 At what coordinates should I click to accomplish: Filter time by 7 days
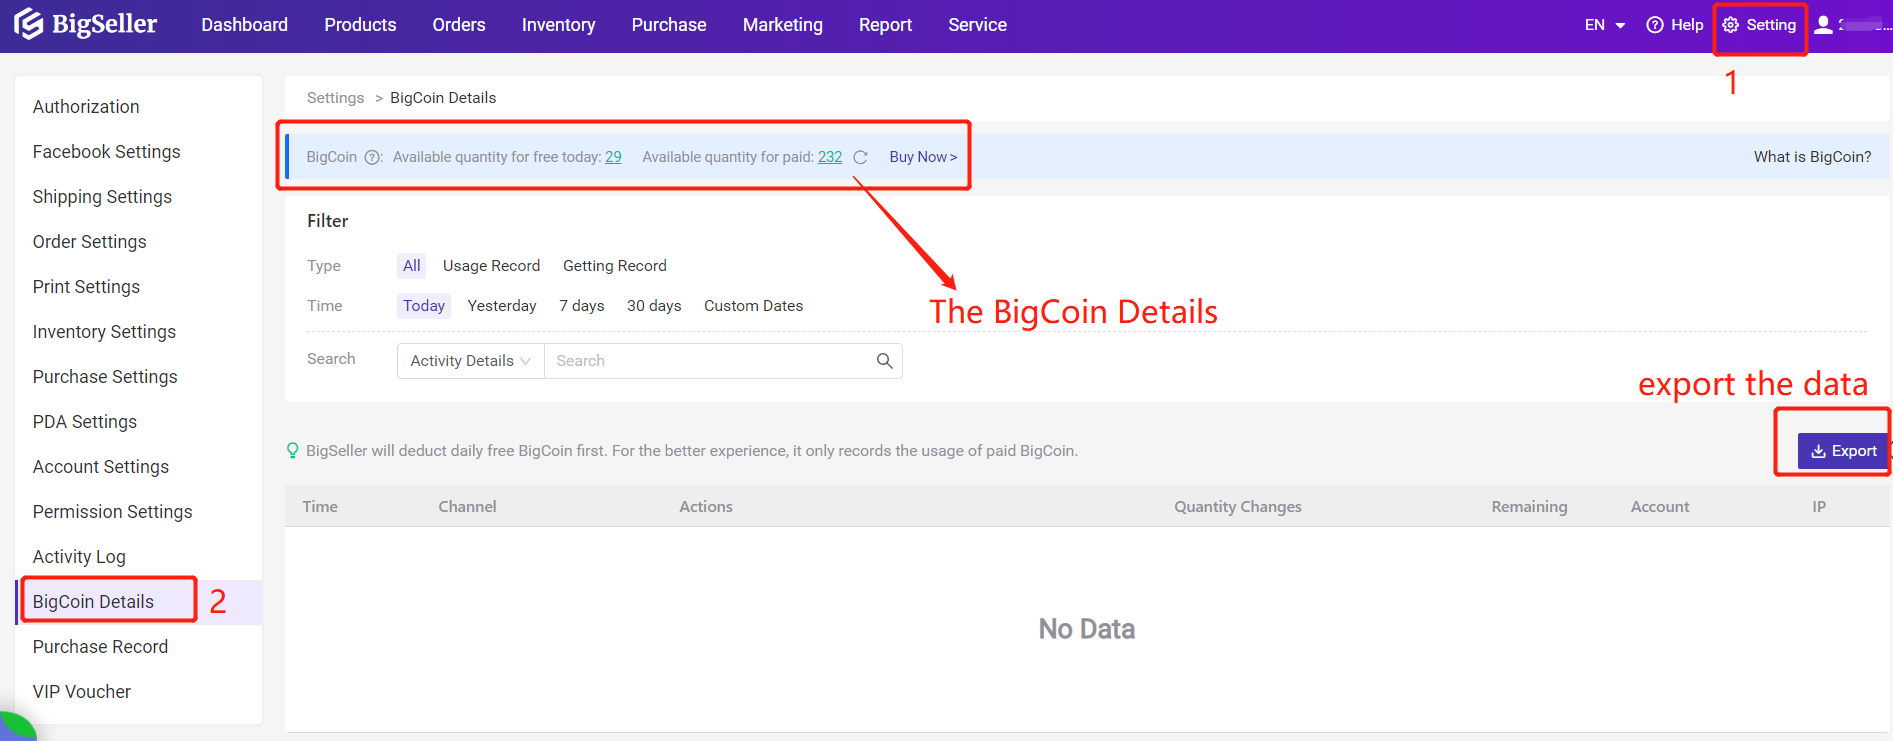[x=581, y=306]
